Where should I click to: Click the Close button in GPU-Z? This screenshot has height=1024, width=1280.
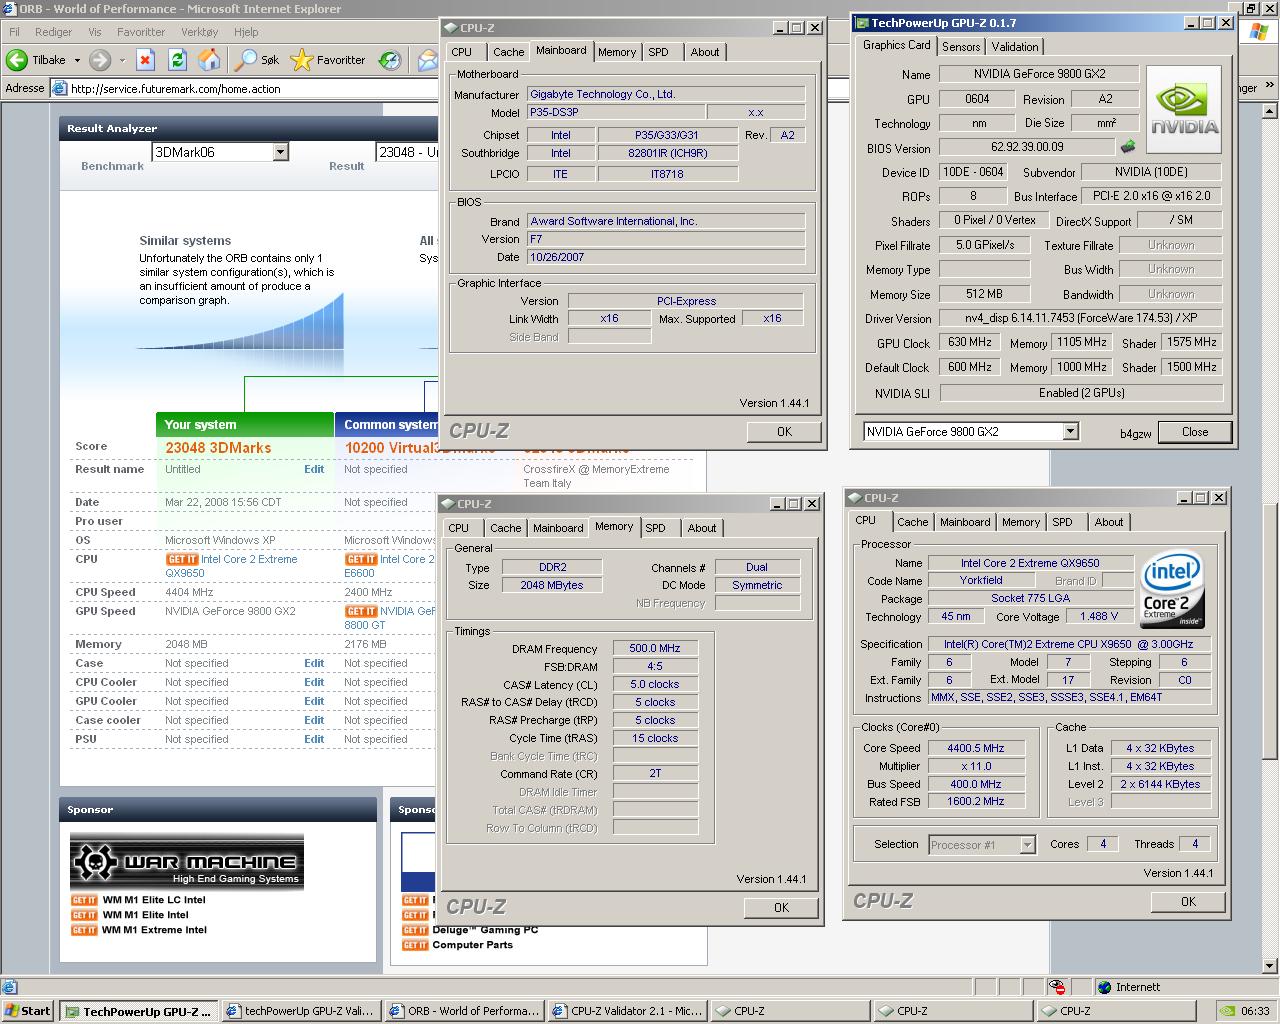click(x=1194, y=432)
